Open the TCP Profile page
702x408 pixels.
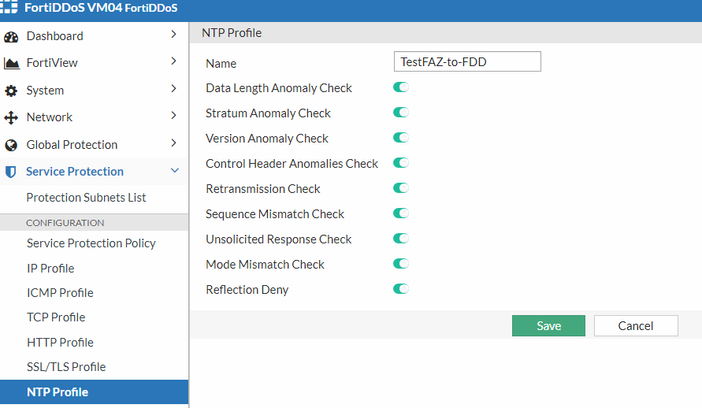pyautogui.click(x=55, y=318)
